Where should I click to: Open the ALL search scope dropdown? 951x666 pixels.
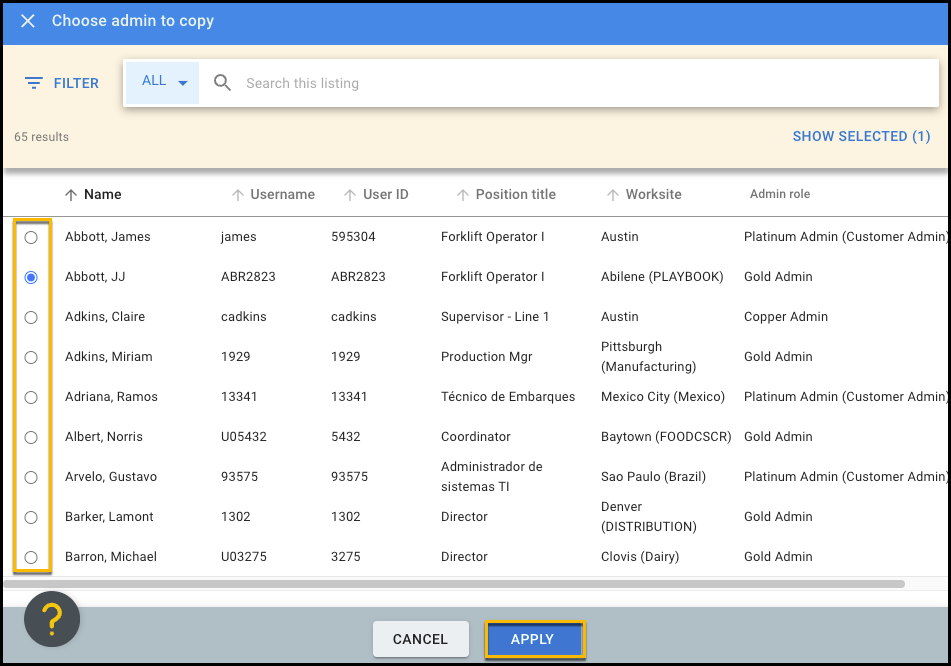(x=163, y=82)
